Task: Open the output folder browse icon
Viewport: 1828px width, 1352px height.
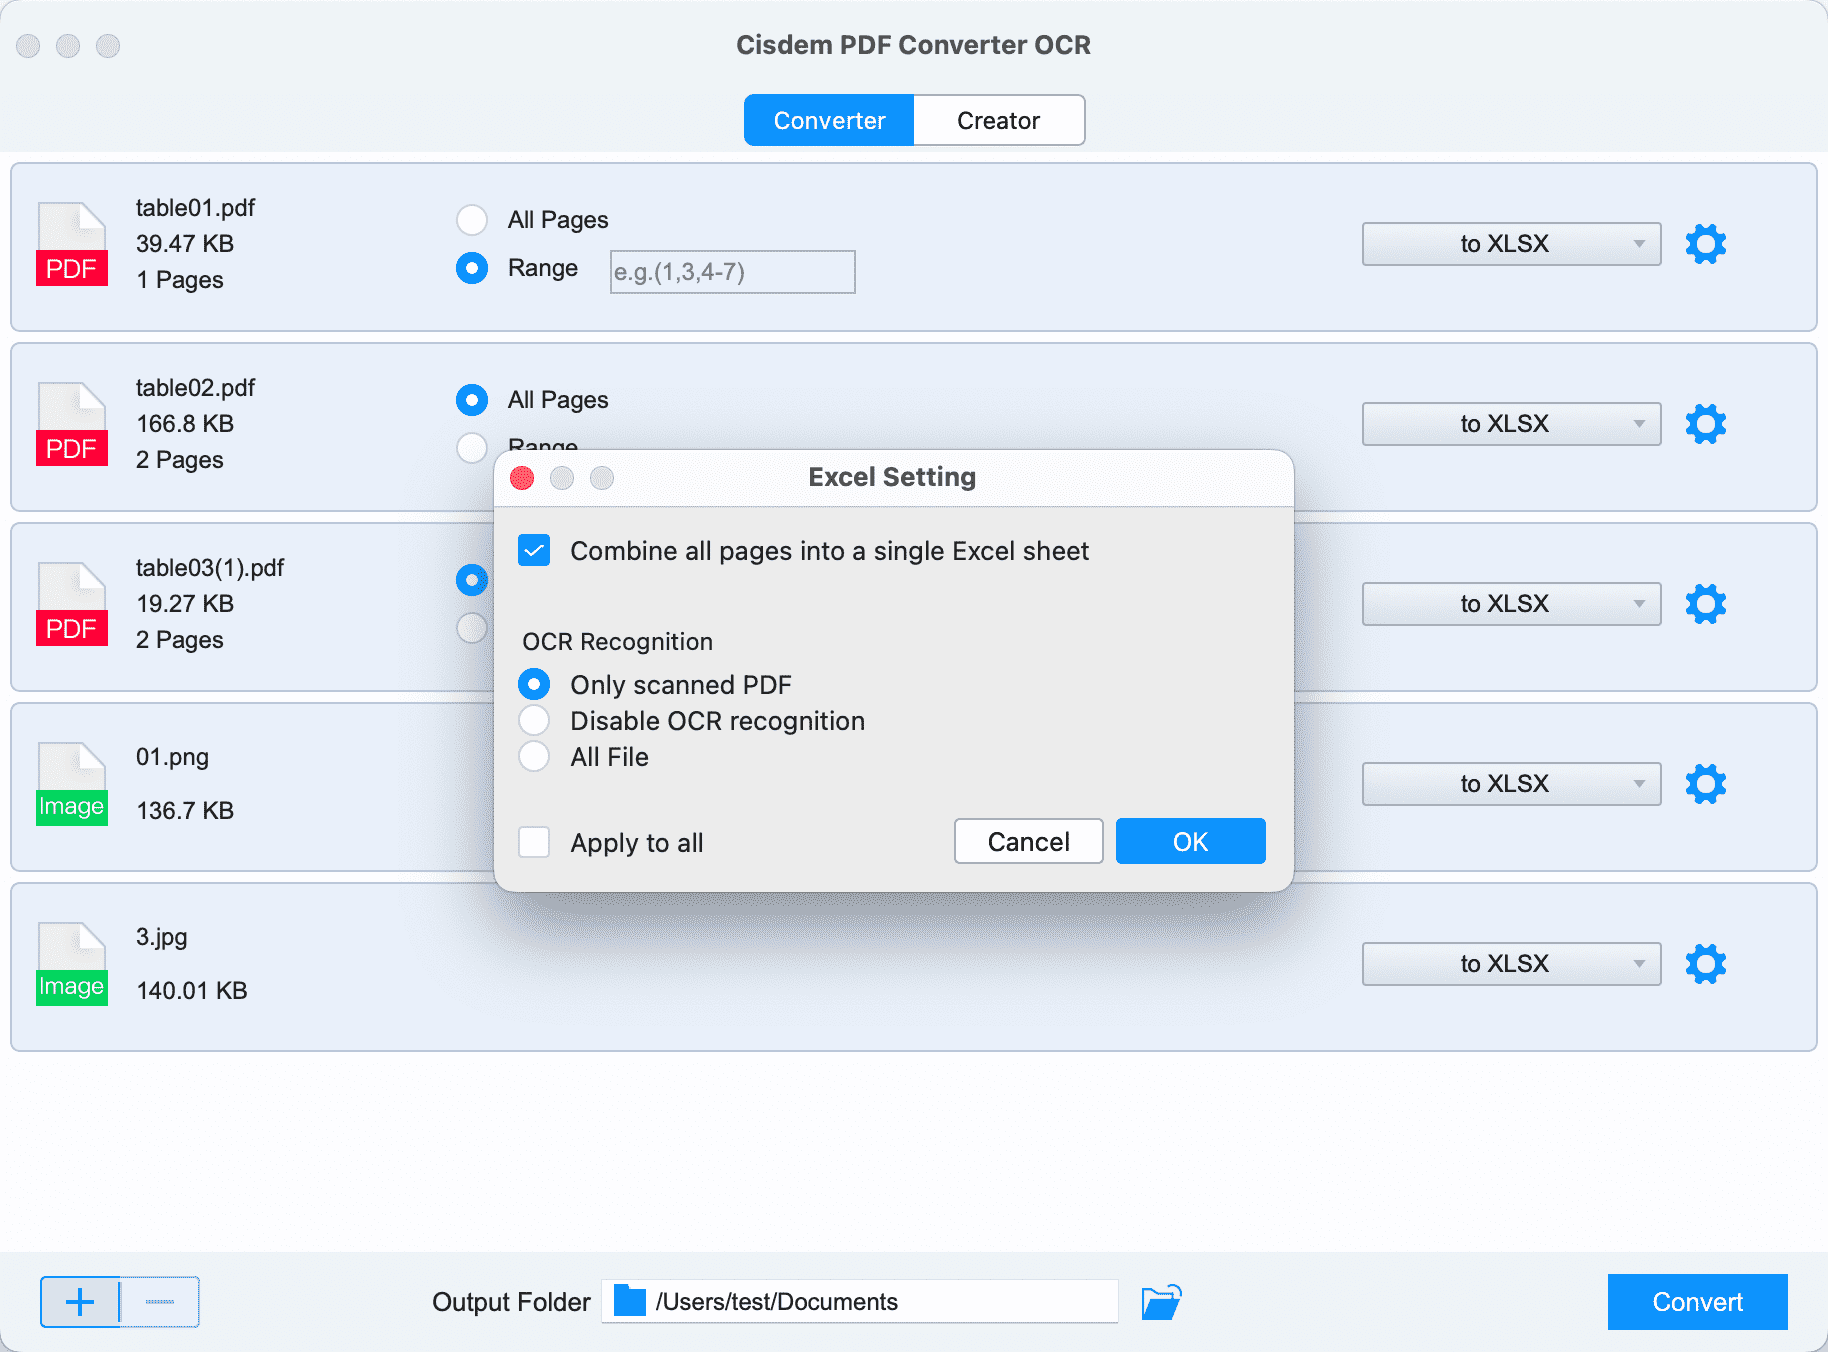Action: point(1160,1301)
